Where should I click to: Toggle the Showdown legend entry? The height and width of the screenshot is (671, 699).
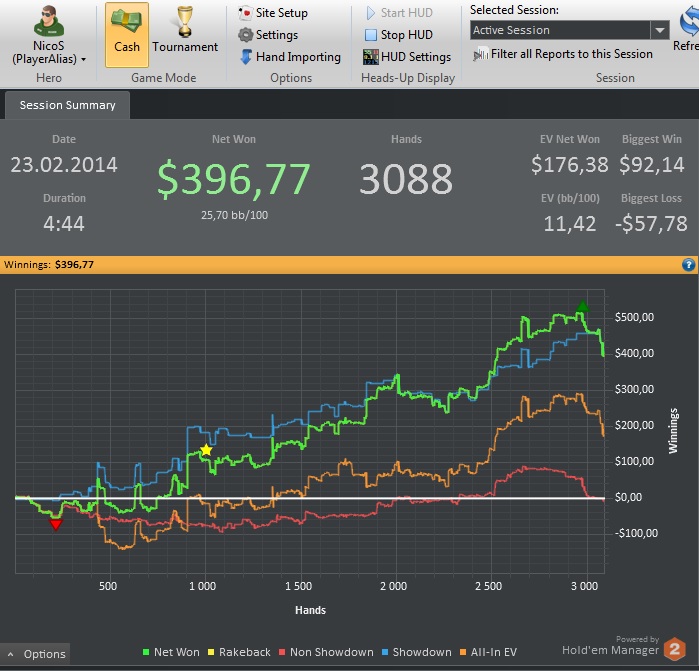[x=416, y=652]
